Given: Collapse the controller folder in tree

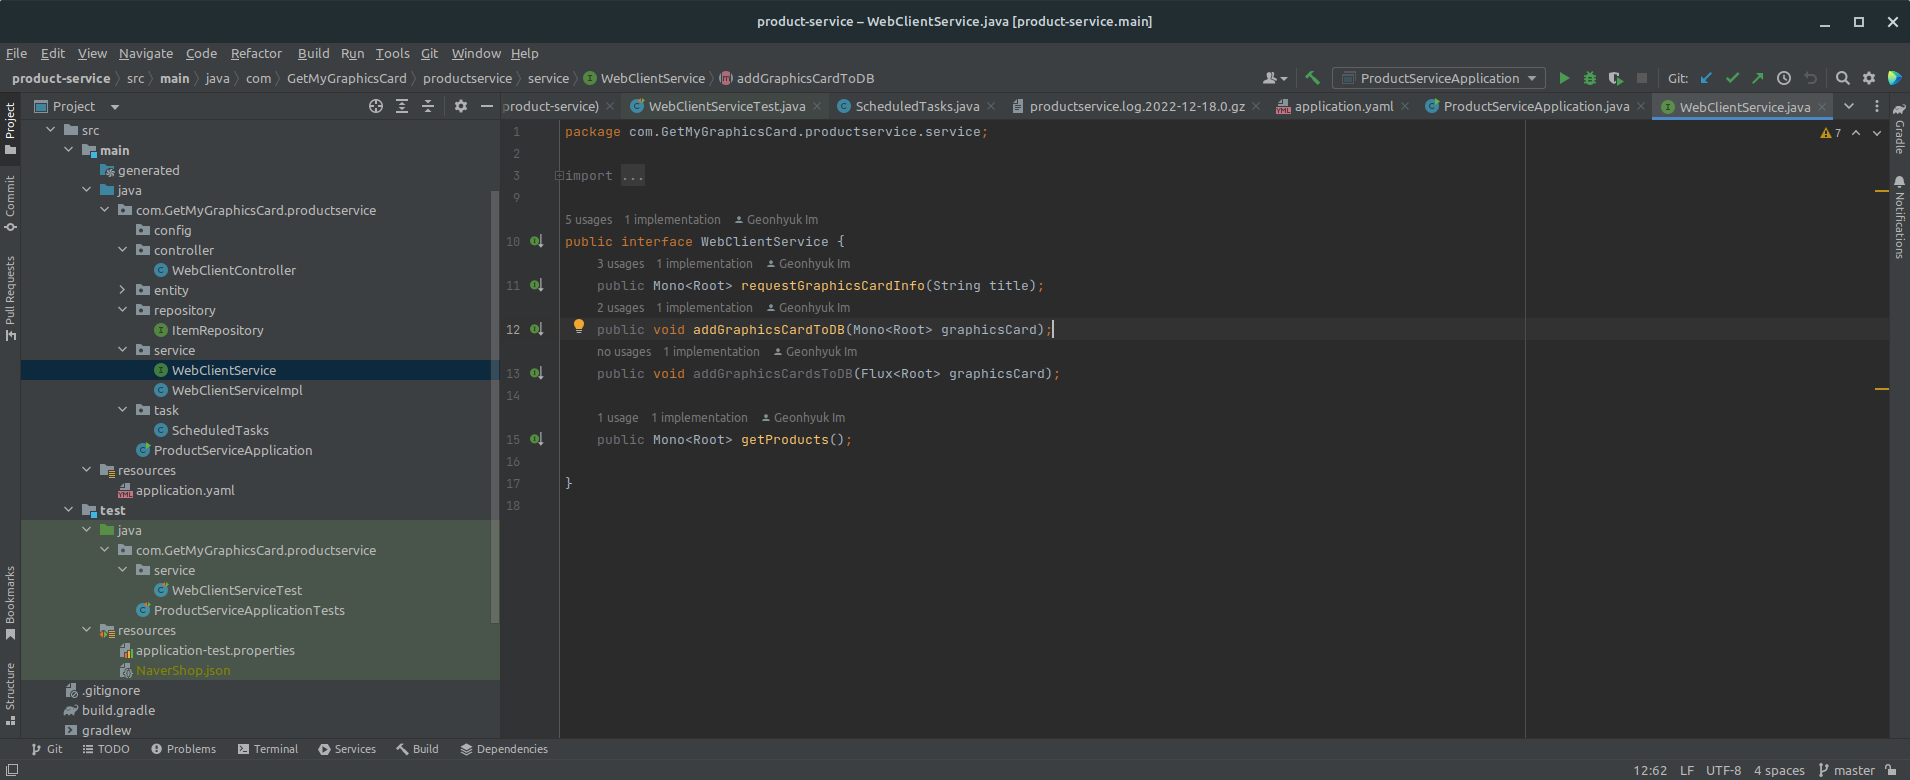Looking at the screenshot, I should [123, 250].
